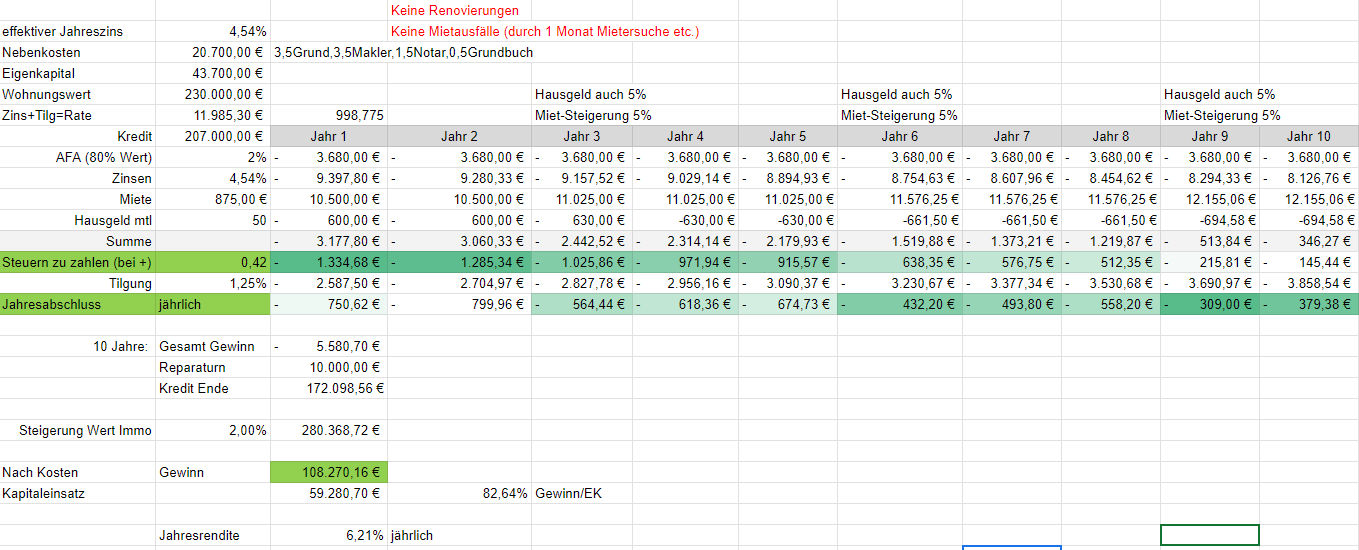1359x550 pixels.
Task: Select the green 'Jahresabschluss' label cell
Action: [77, 304]
